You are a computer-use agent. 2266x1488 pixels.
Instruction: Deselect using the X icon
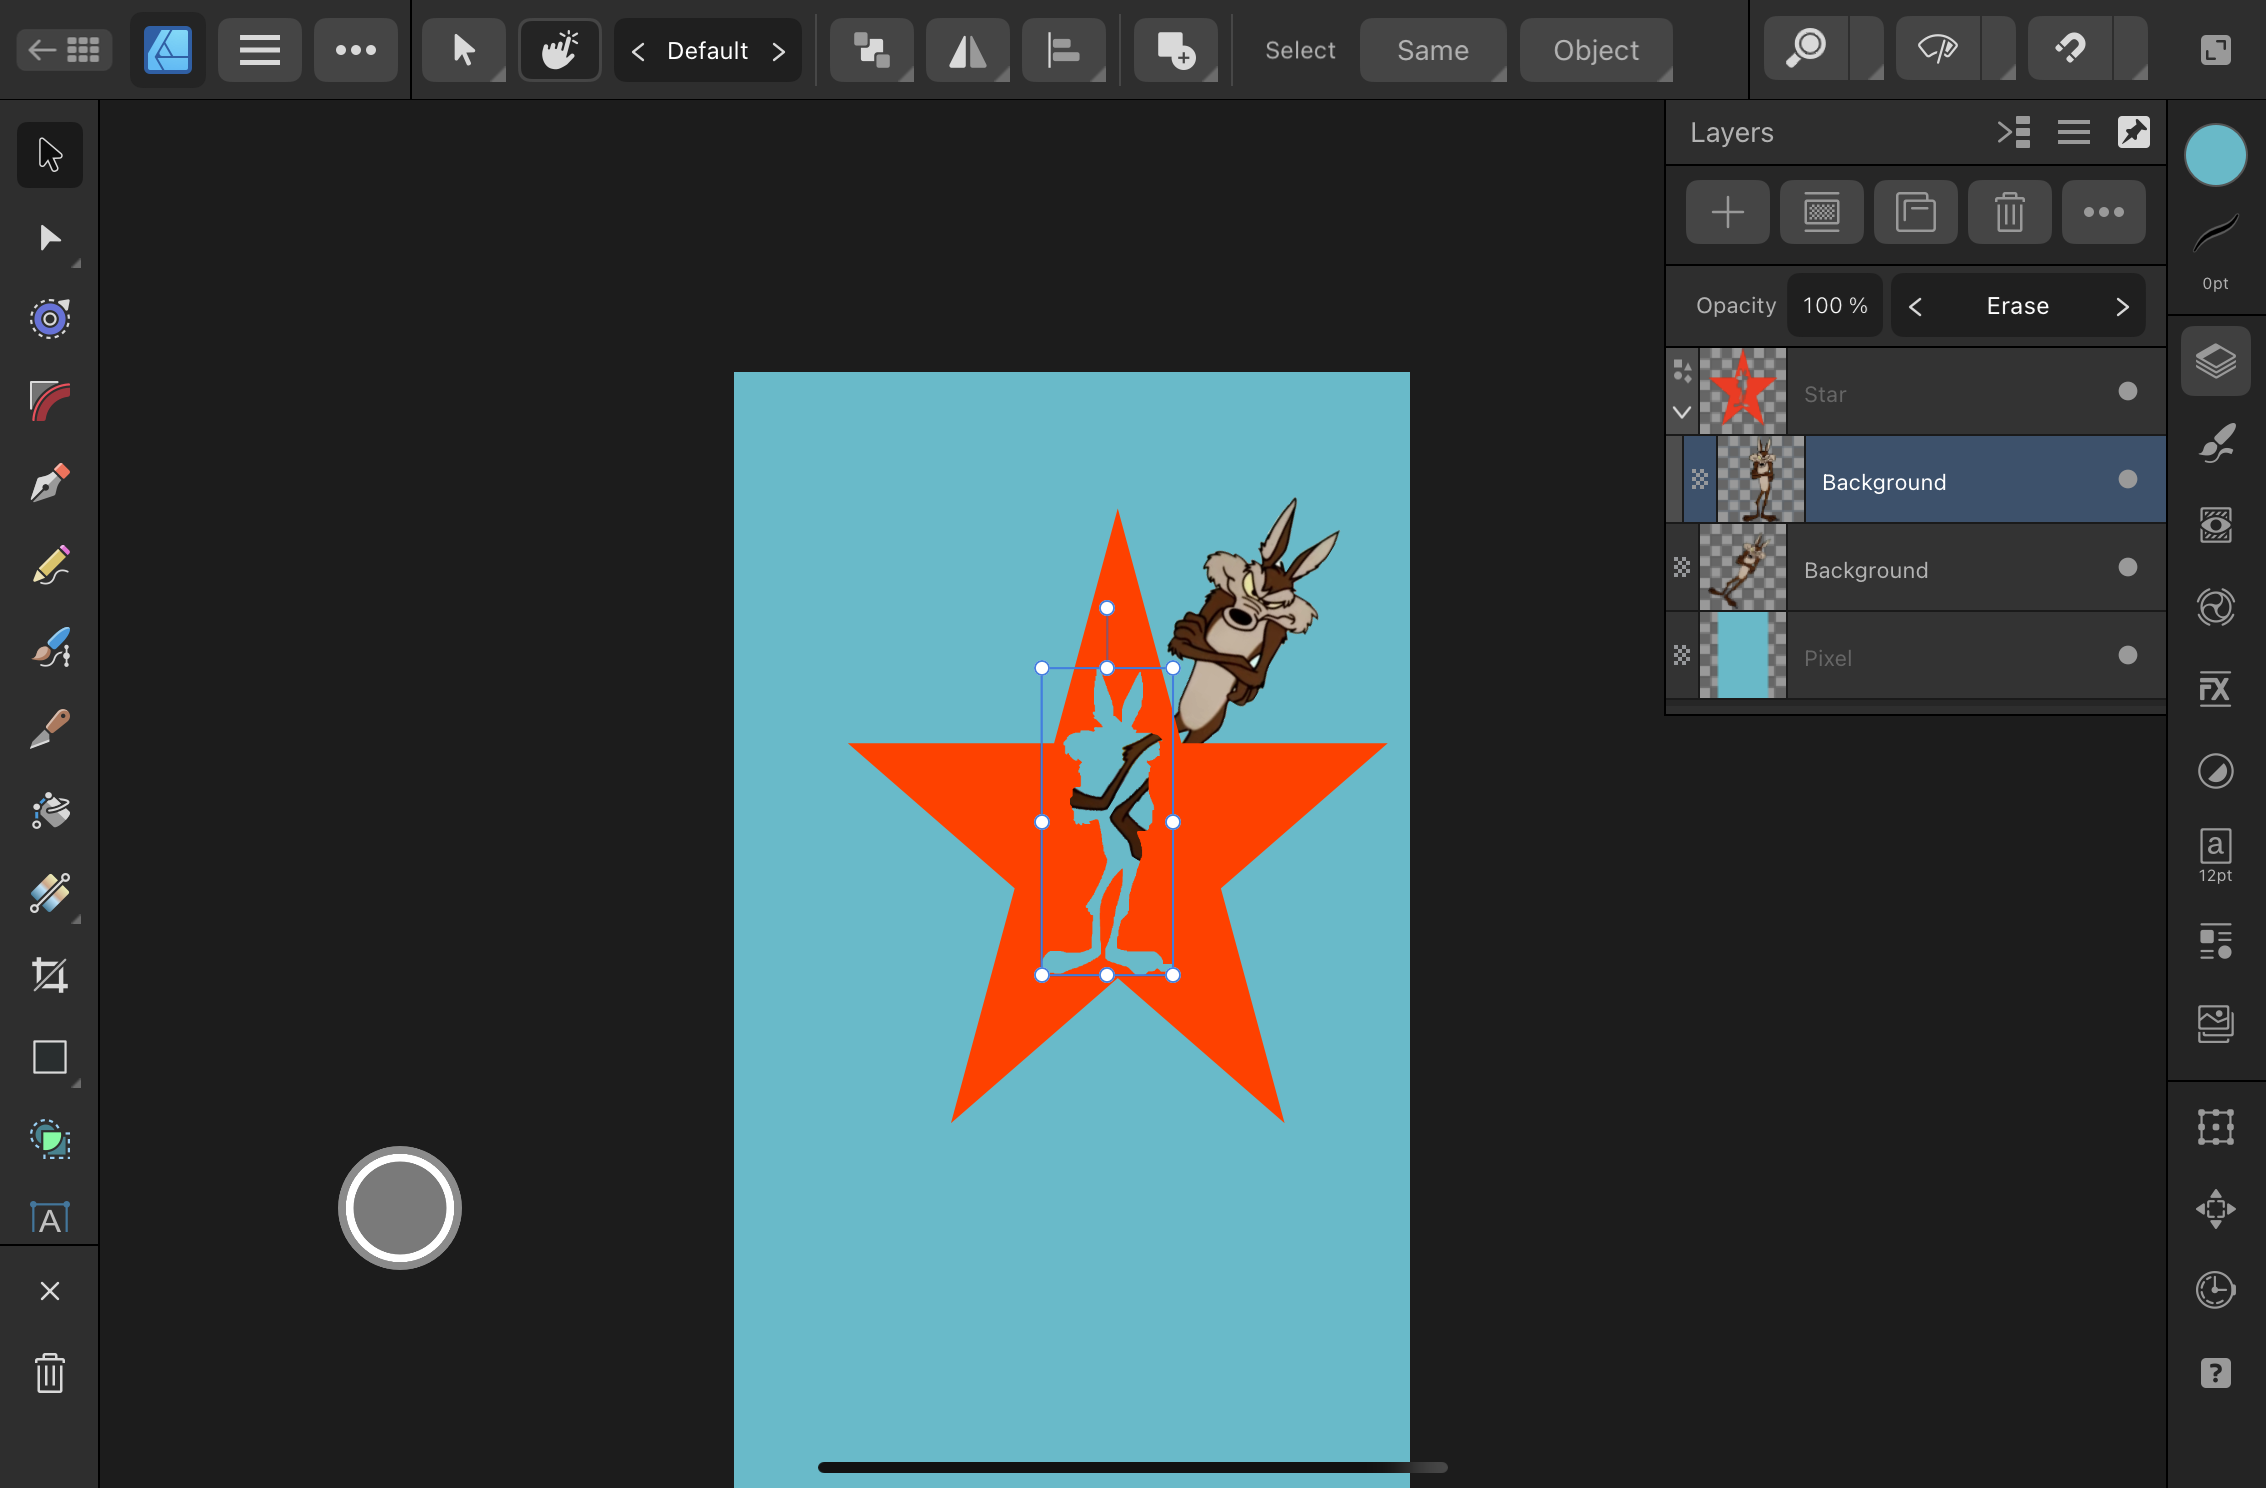point(50,1291)
